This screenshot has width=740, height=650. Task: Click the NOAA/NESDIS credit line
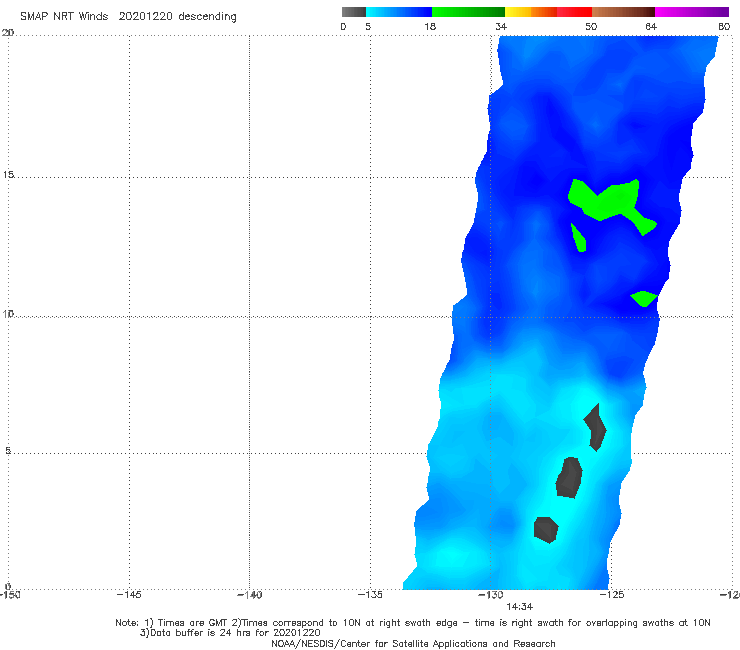click(413, 643)
